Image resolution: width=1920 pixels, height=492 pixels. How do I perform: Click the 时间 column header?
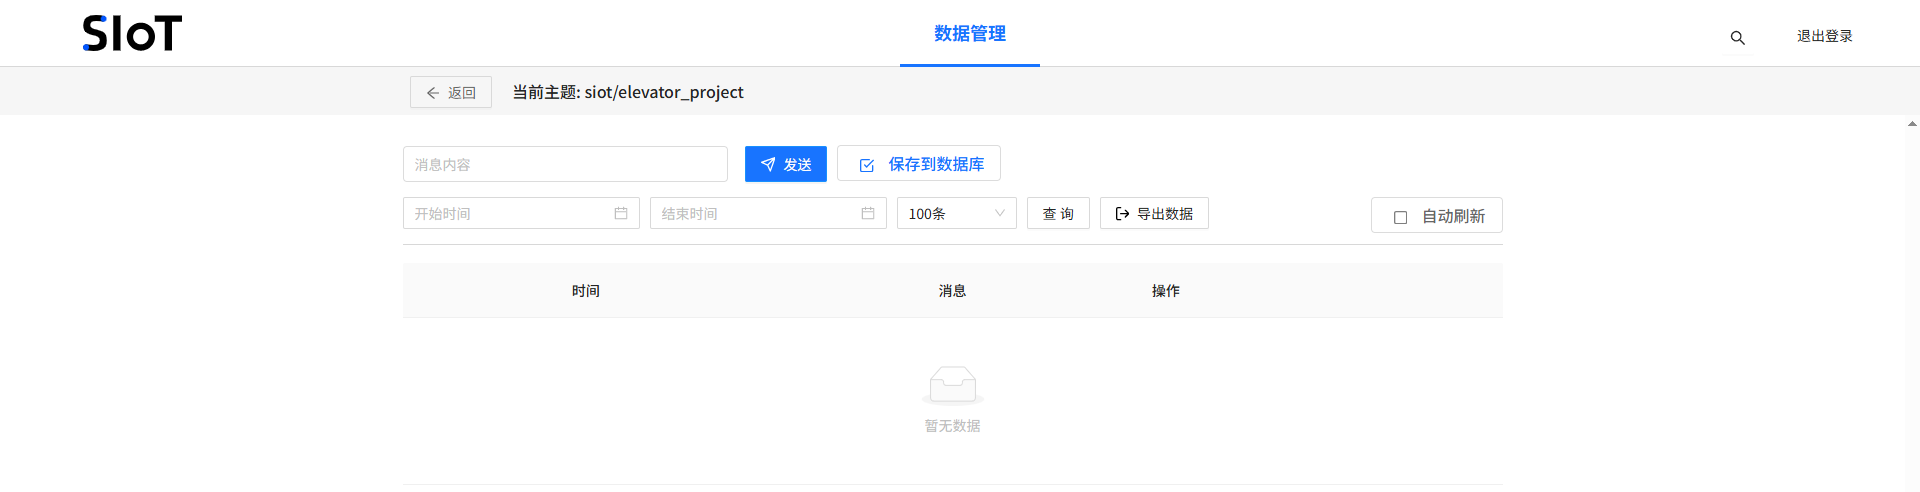(x=585, y=291)
